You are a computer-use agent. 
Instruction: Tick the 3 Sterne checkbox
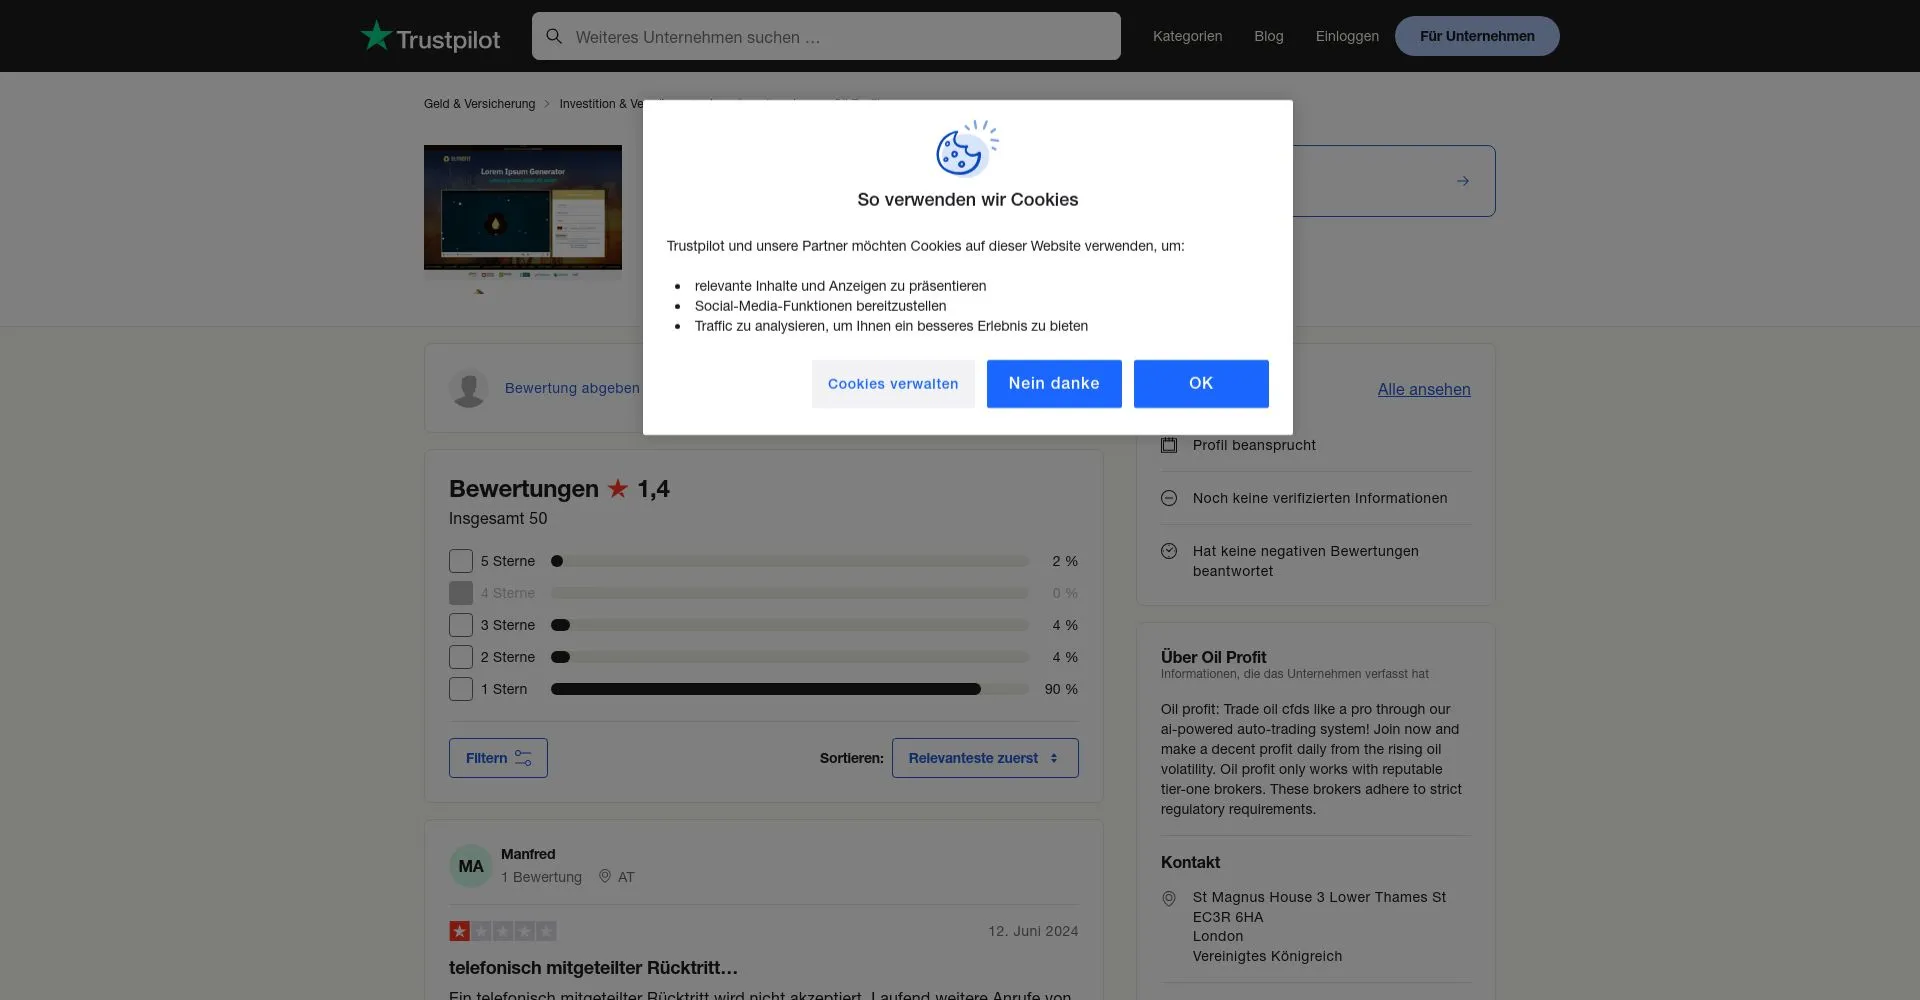461,625
